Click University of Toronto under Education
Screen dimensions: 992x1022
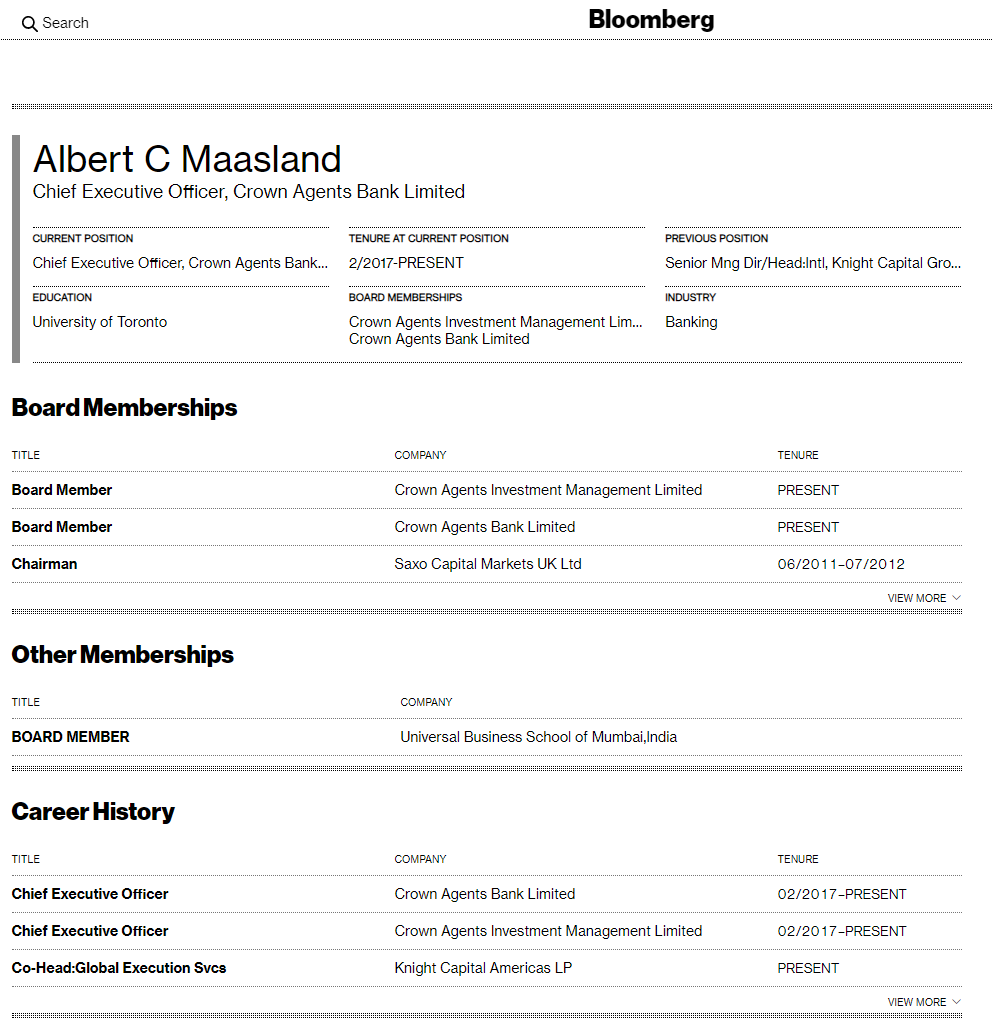[x=100, y=322]
